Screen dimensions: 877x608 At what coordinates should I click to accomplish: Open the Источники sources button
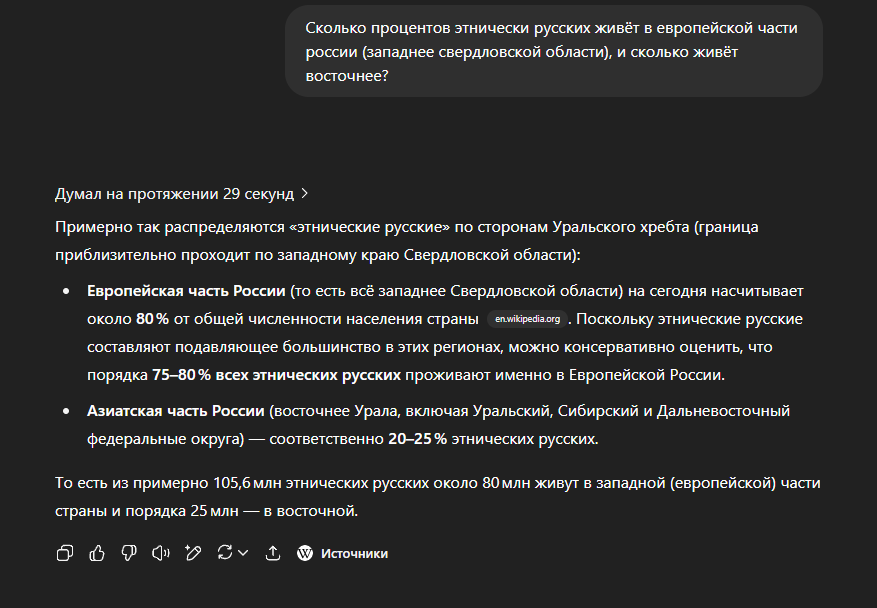342,553
